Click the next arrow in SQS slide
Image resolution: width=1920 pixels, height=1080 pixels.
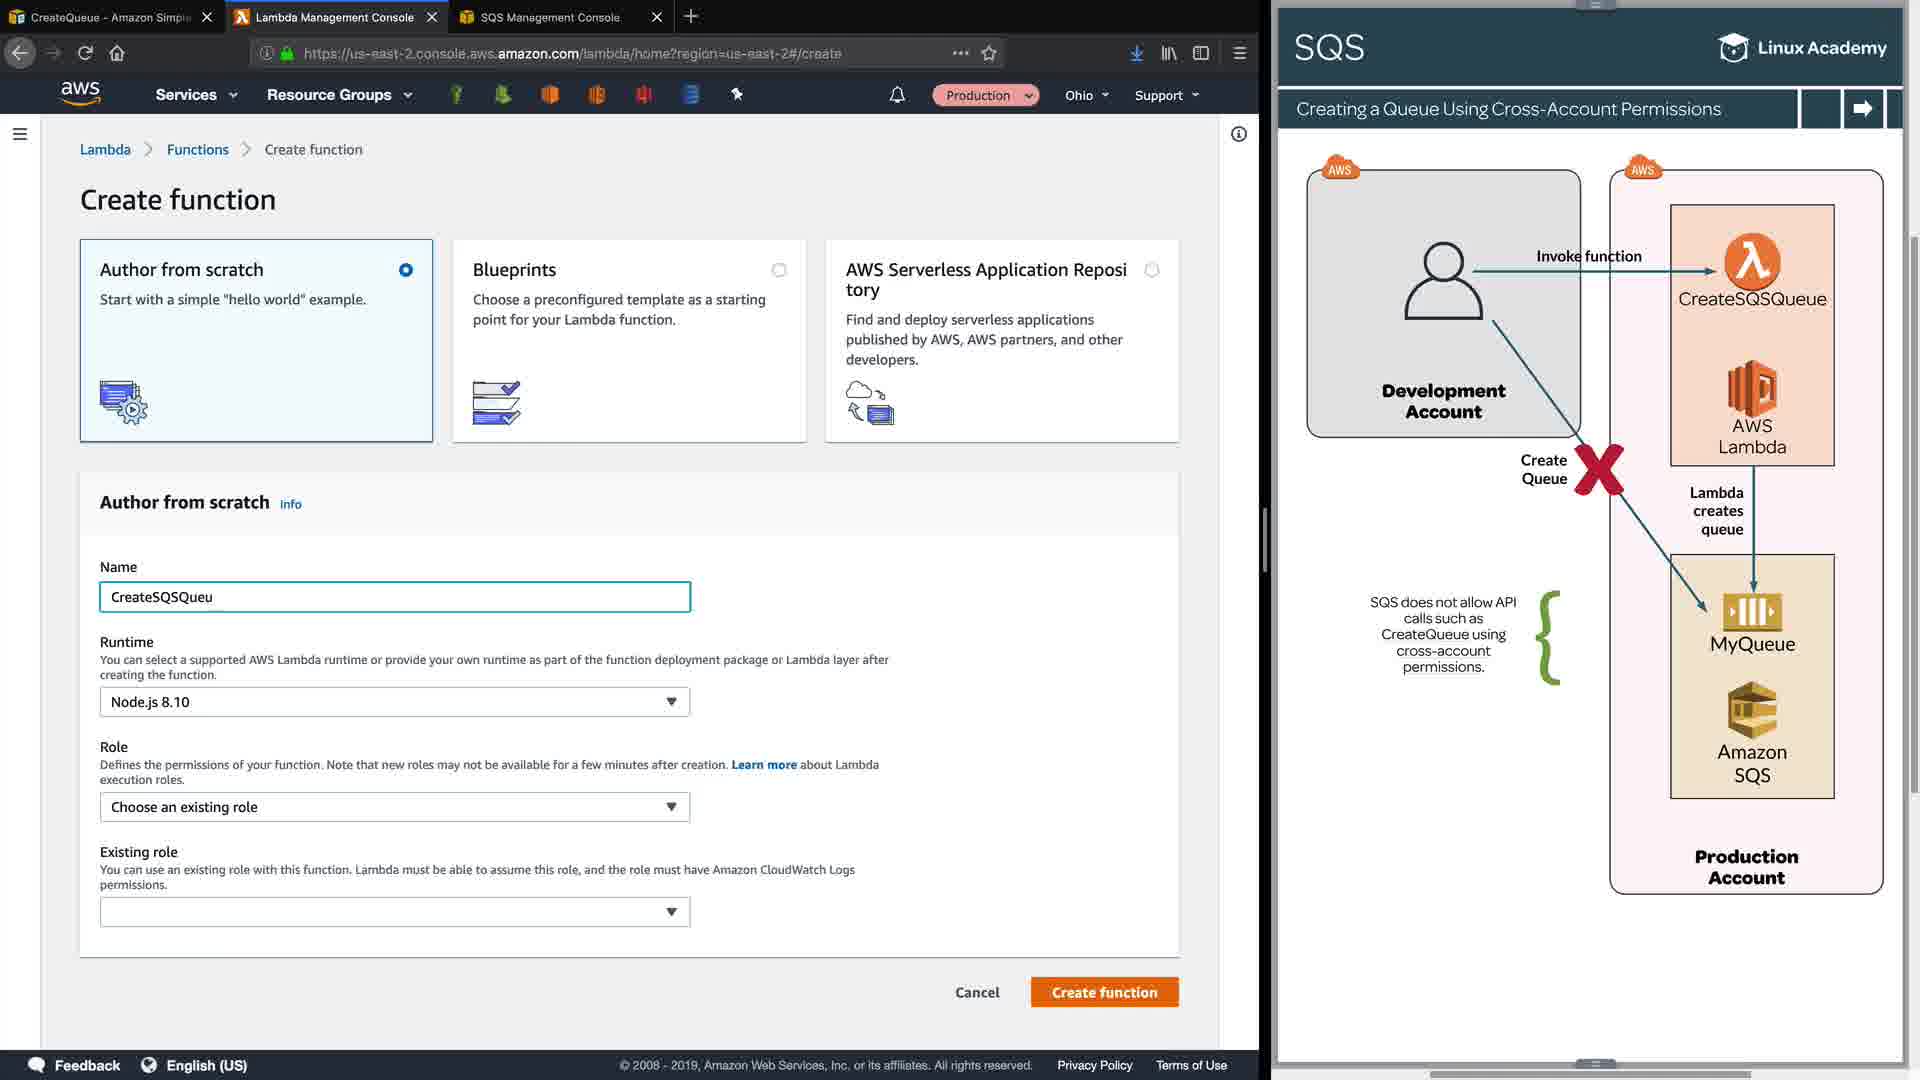point(1862,109)
